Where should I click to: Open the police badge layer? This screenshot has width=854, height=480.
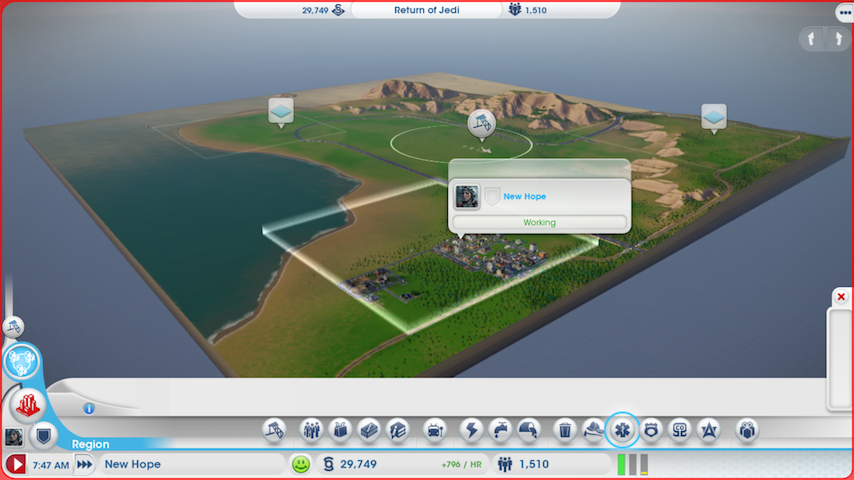[651, 430]
